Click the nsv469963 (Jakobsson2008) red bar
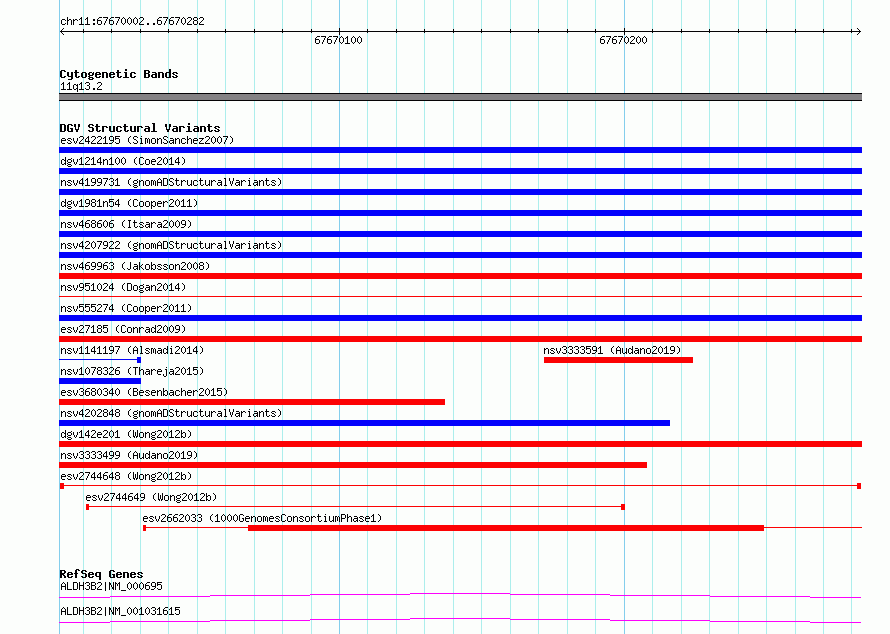The image size is (890, 634). (460, 276)
